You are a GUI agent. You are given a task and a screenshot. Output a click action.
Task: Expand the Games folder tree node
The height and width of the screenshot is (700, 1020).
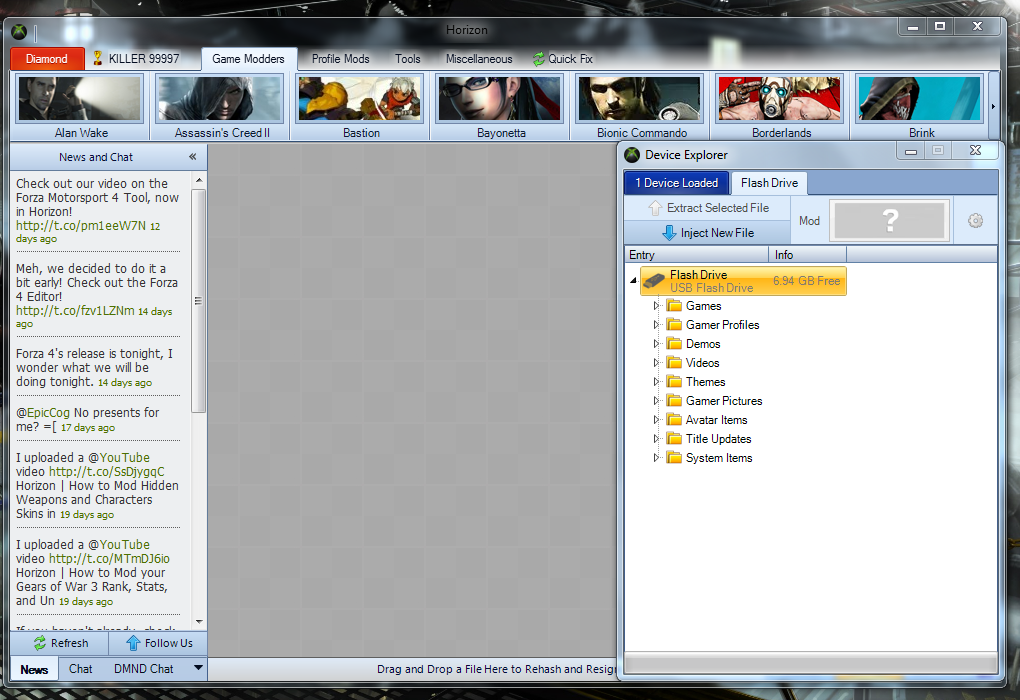(x=657, y=306)
